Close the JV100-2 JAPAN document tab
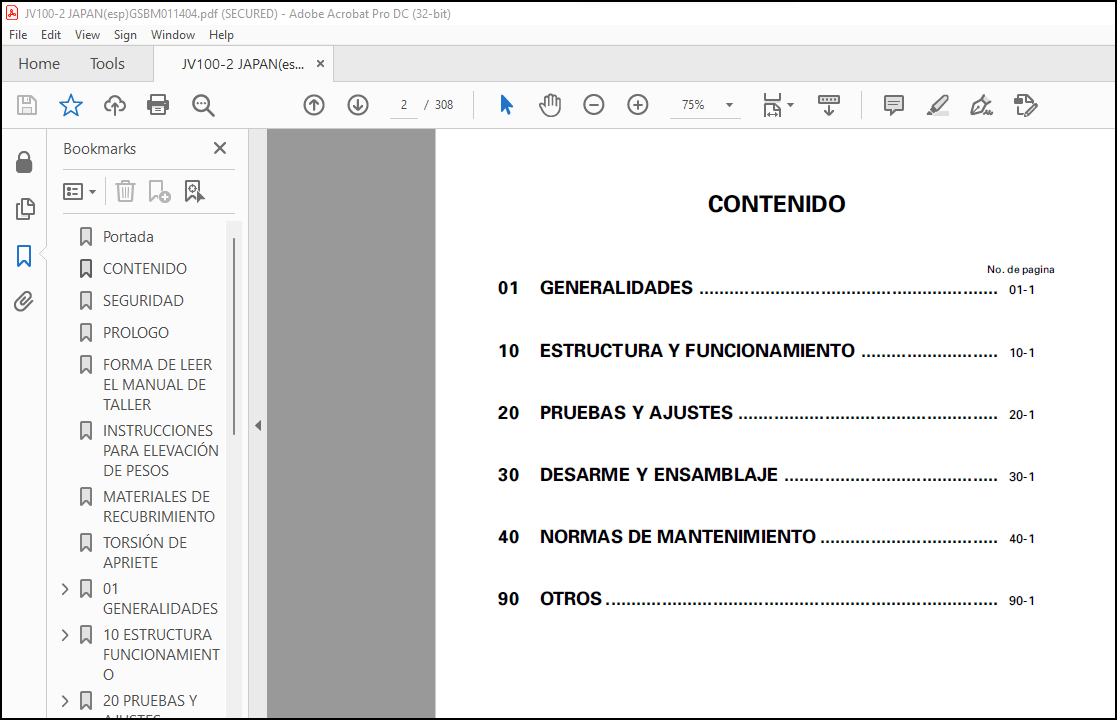Image resolution: width=1117 pixels, height=720 pixels. [x=321, y=64]
